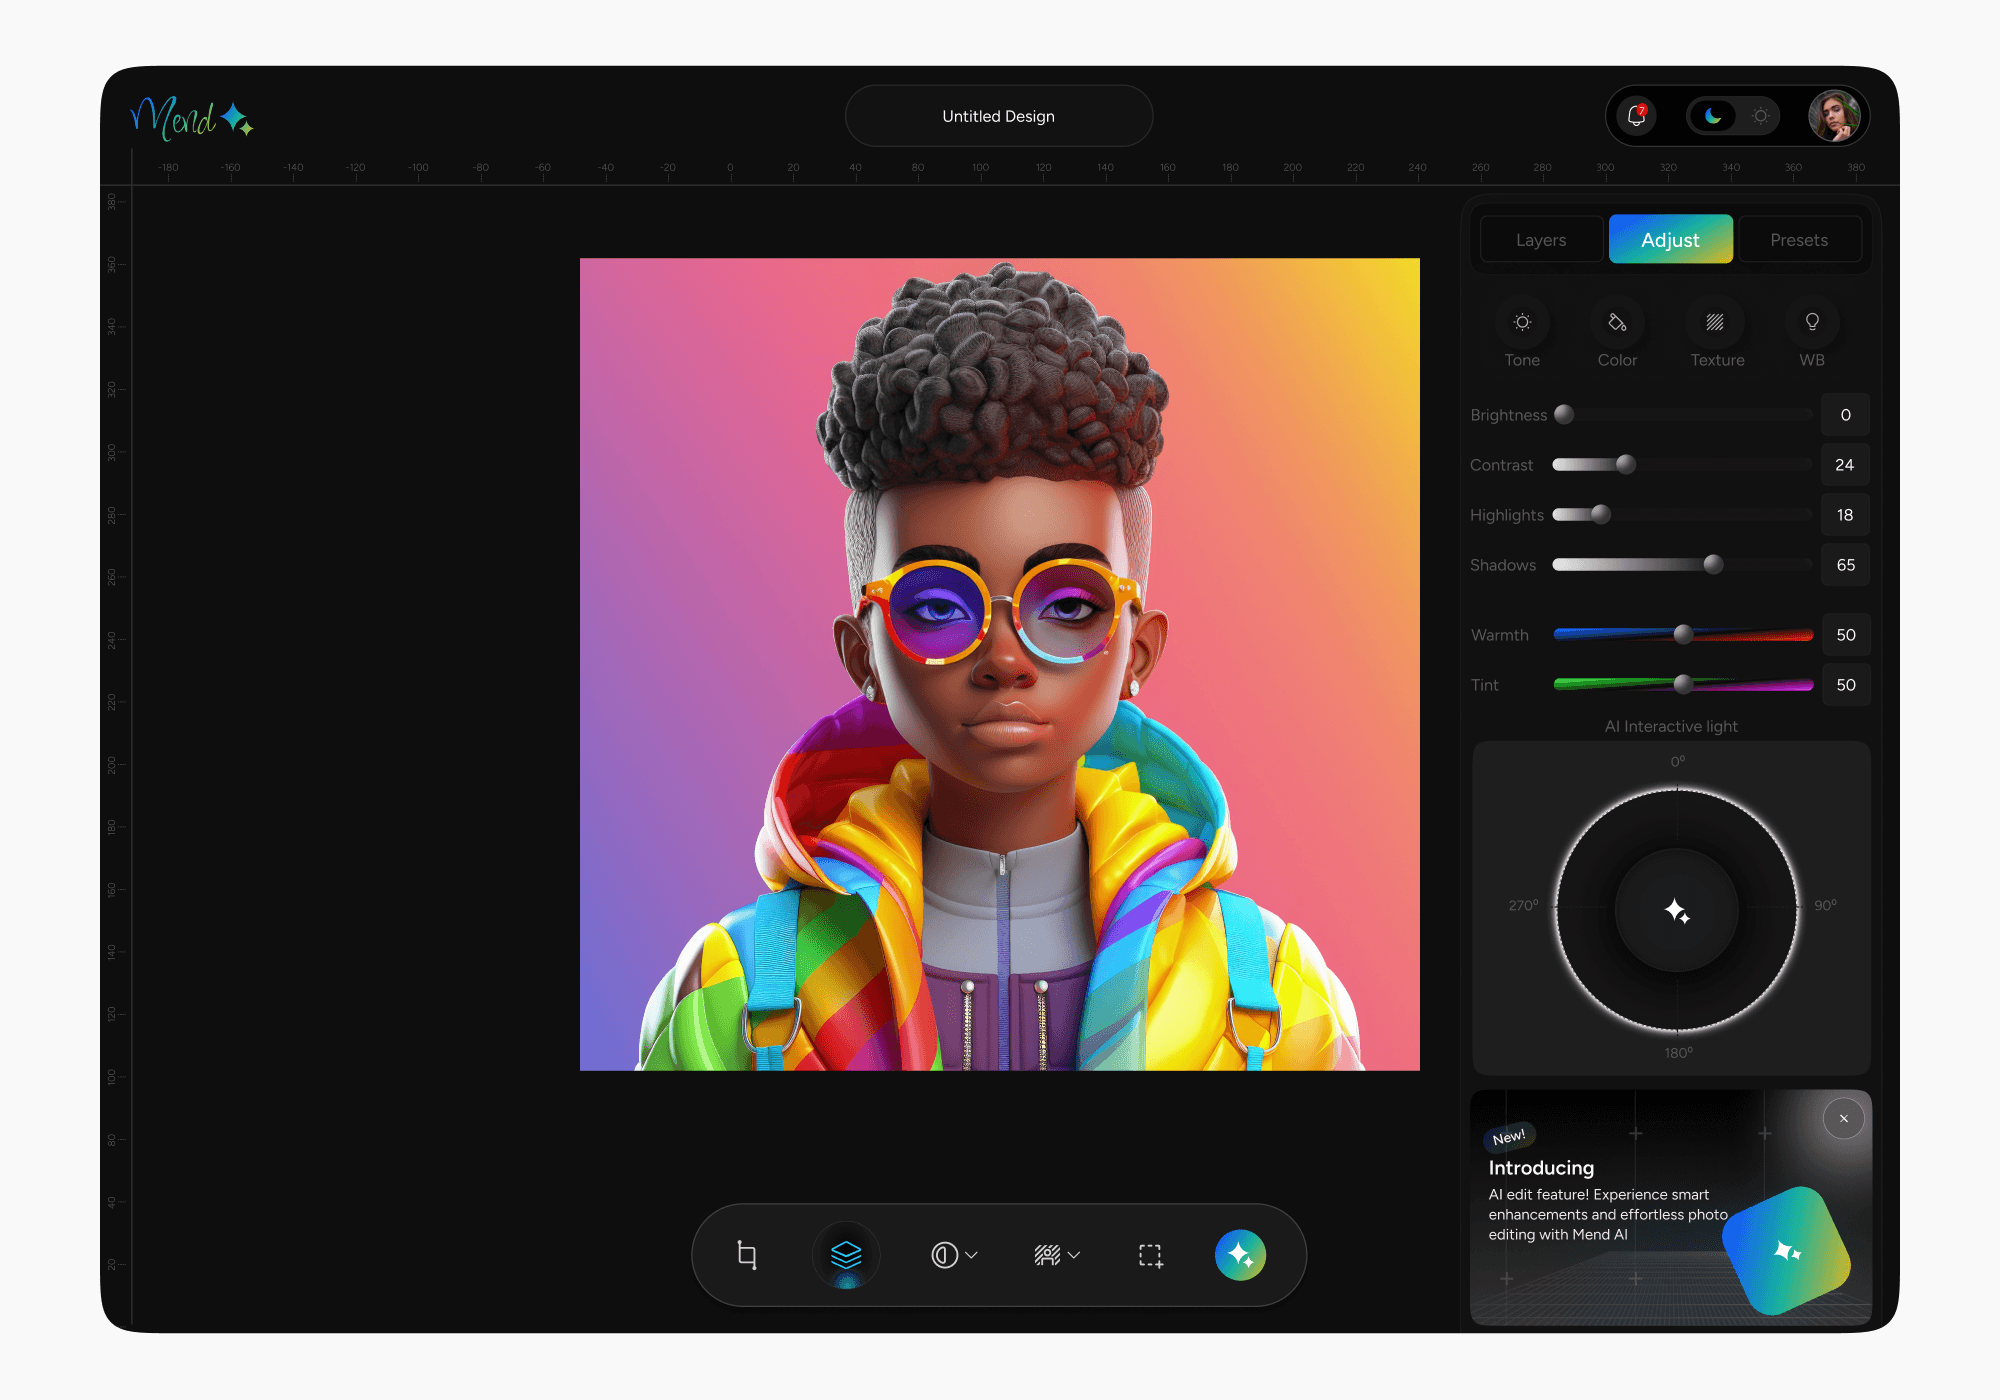
Task: Open the user profile avatar
Action: click(x=1834, y=116)
